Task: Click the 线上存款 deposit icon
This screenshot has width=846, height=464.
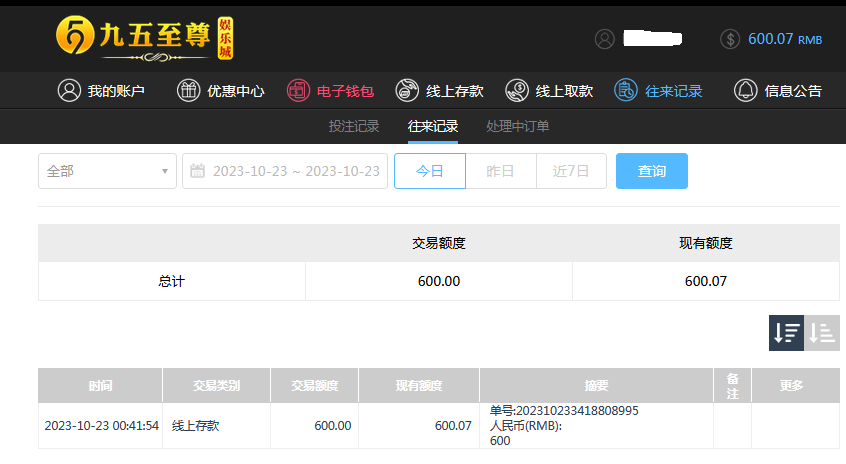Action: 407,90
